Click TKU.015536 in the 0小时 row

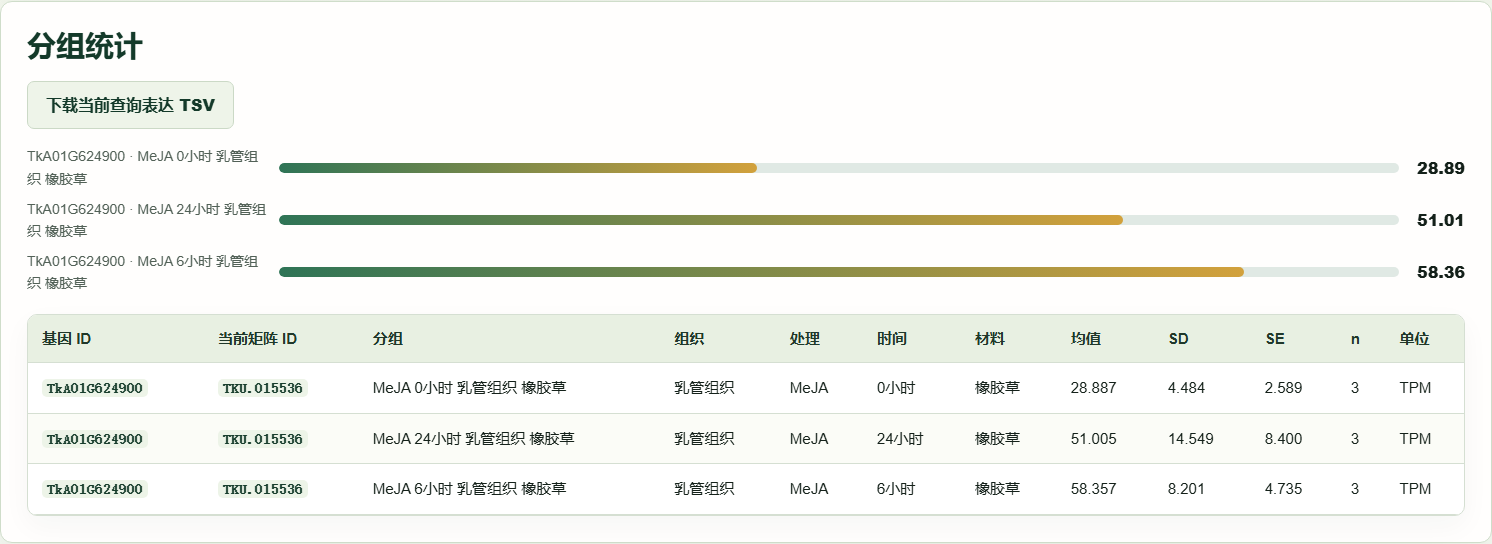click(x=263, y=388)
